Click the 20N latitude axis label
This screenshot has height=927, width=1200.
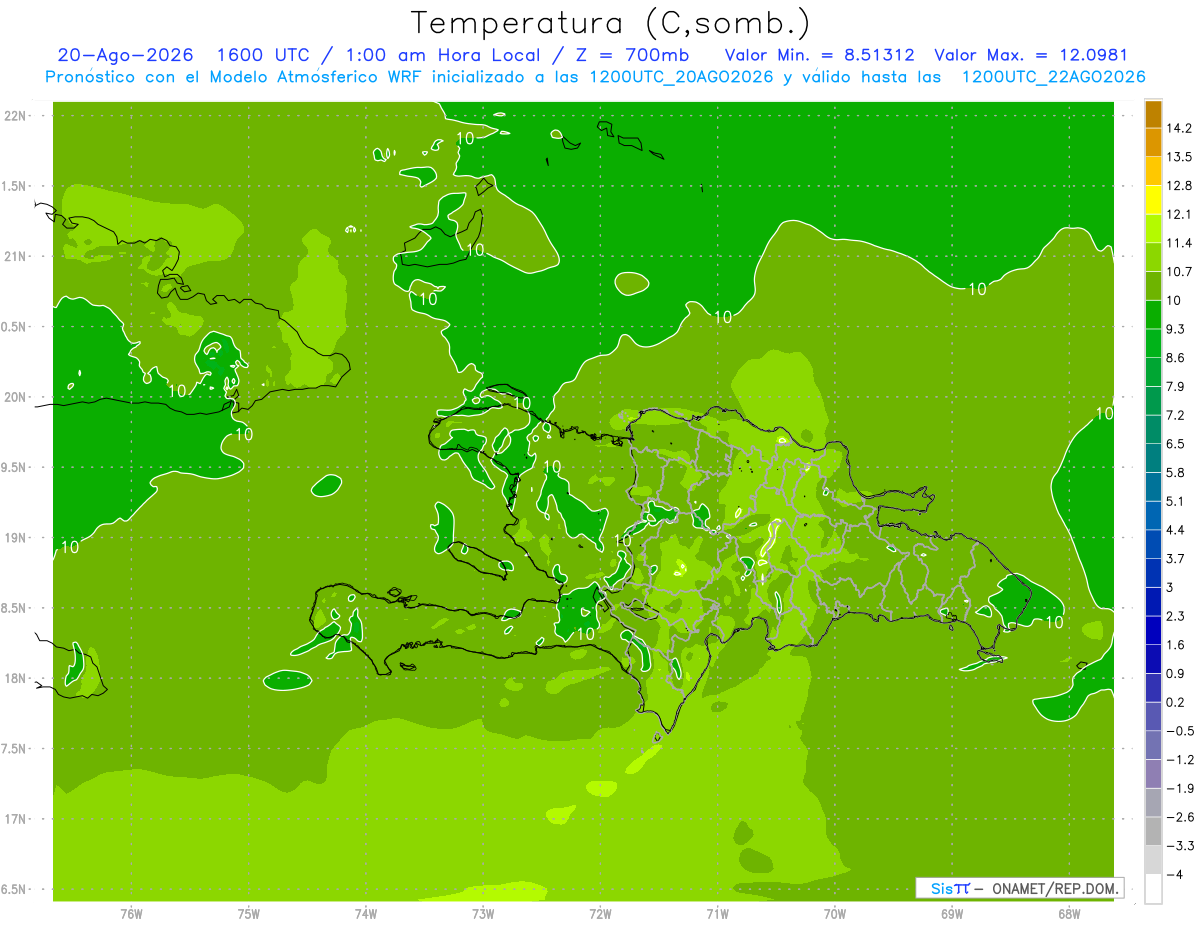(x=15, y=397)
